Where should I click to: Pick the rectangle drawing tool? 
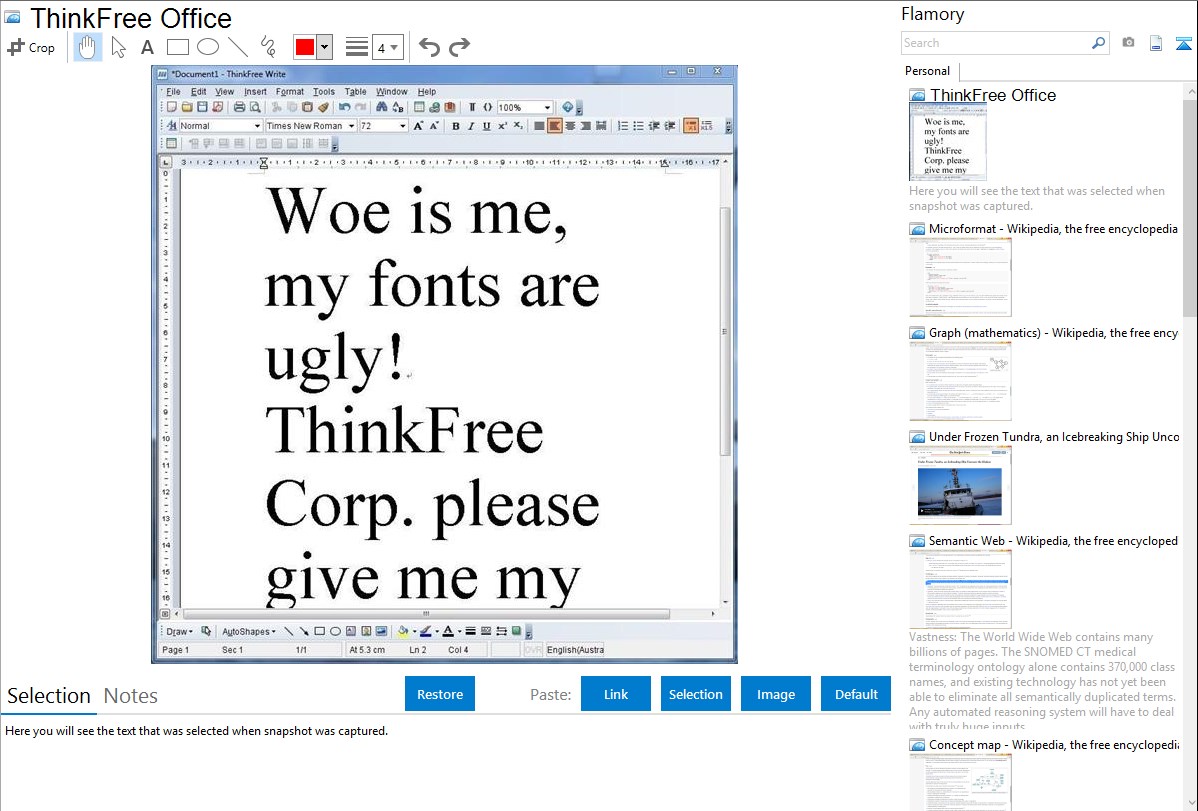tap(177, 47)
